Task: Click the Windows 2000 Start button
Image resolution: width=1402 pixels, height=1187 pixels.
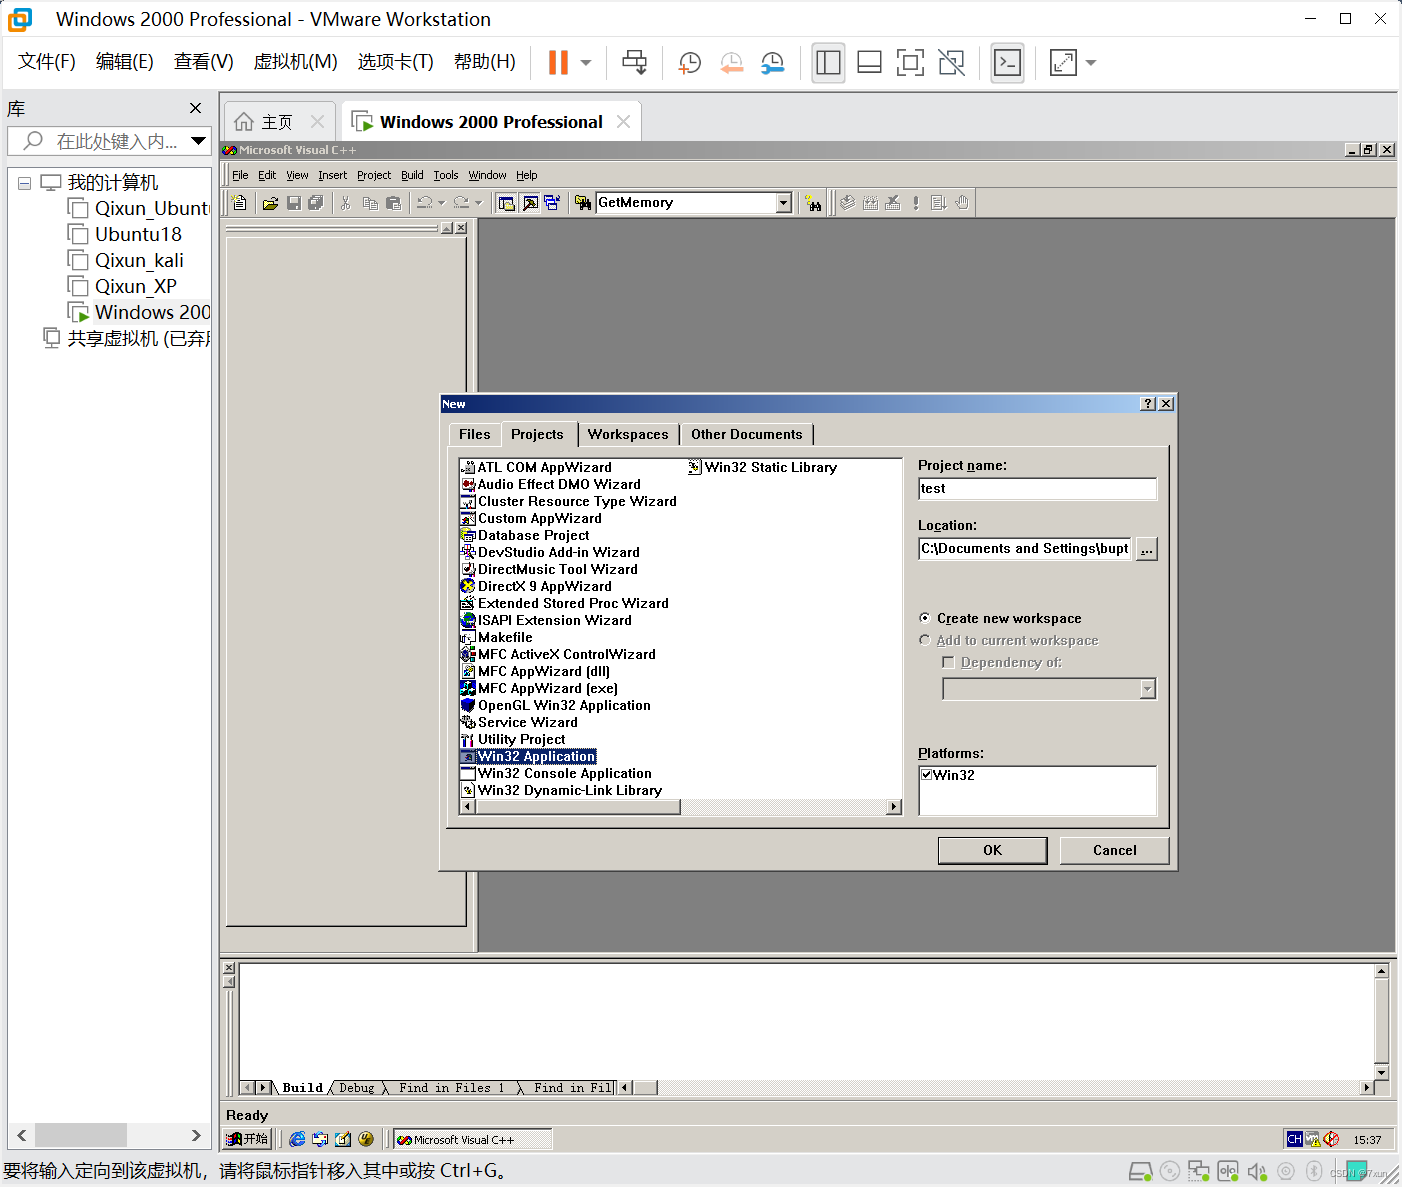Action: point(247,1139)
